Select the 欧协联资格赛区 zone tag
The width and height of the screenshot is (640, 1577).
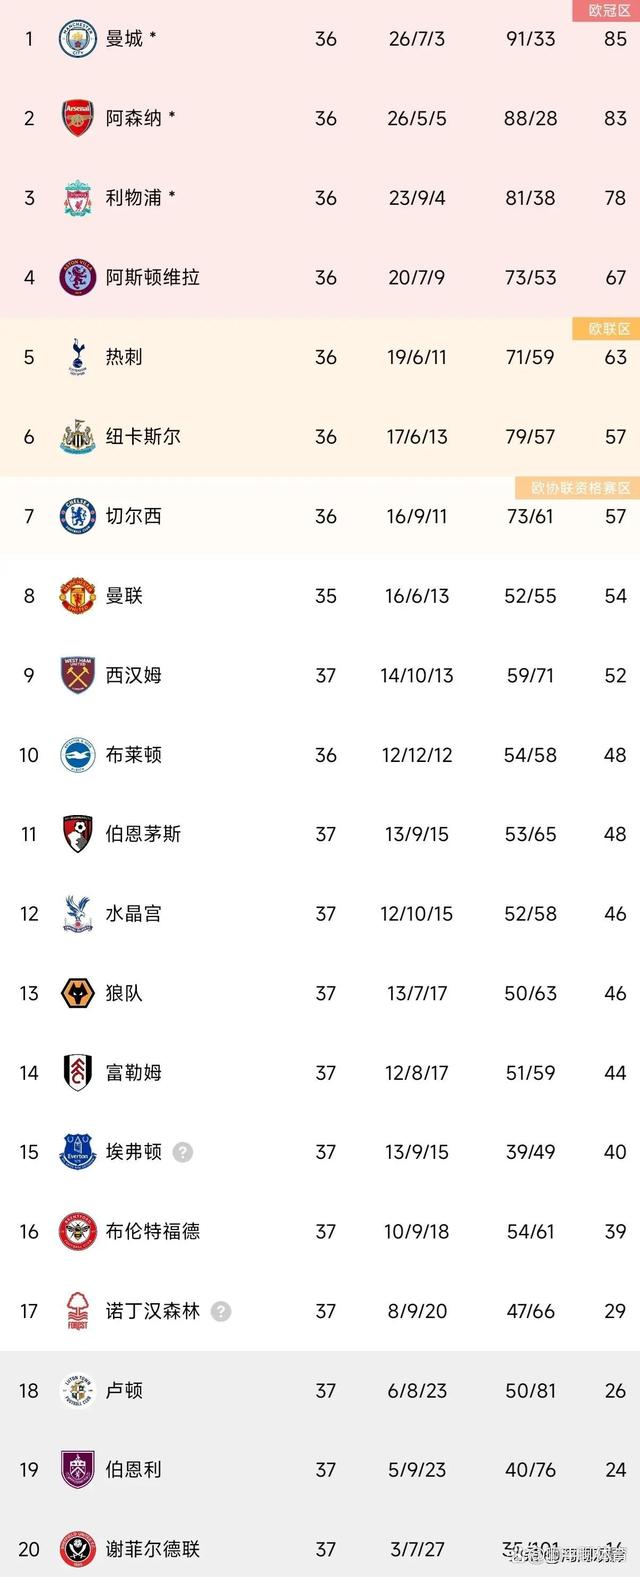point(578,488)
